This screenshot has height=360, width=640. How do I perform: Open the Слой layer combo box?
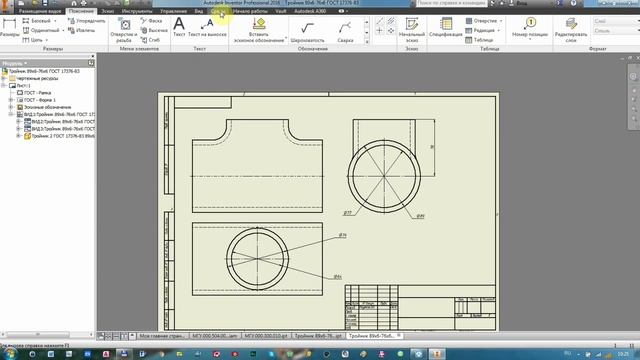[x=616, y=21]
